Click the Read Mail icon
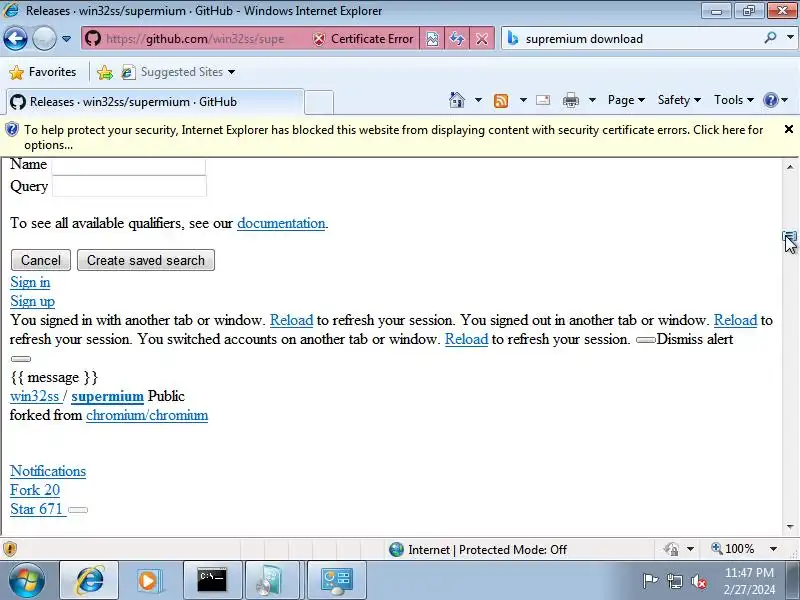Viewport: 800px width, 600px height. [x=543, y=100]
